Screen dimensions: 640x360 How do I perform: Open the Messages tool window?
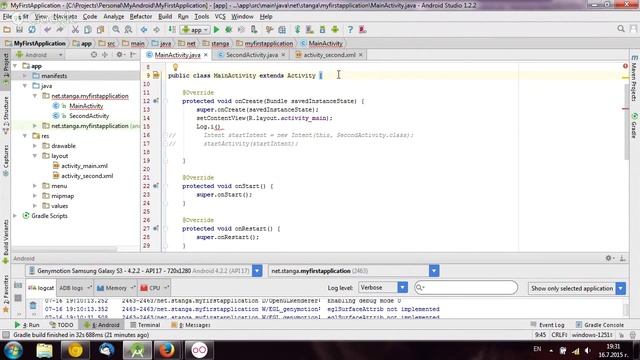[x=191, y=325]
